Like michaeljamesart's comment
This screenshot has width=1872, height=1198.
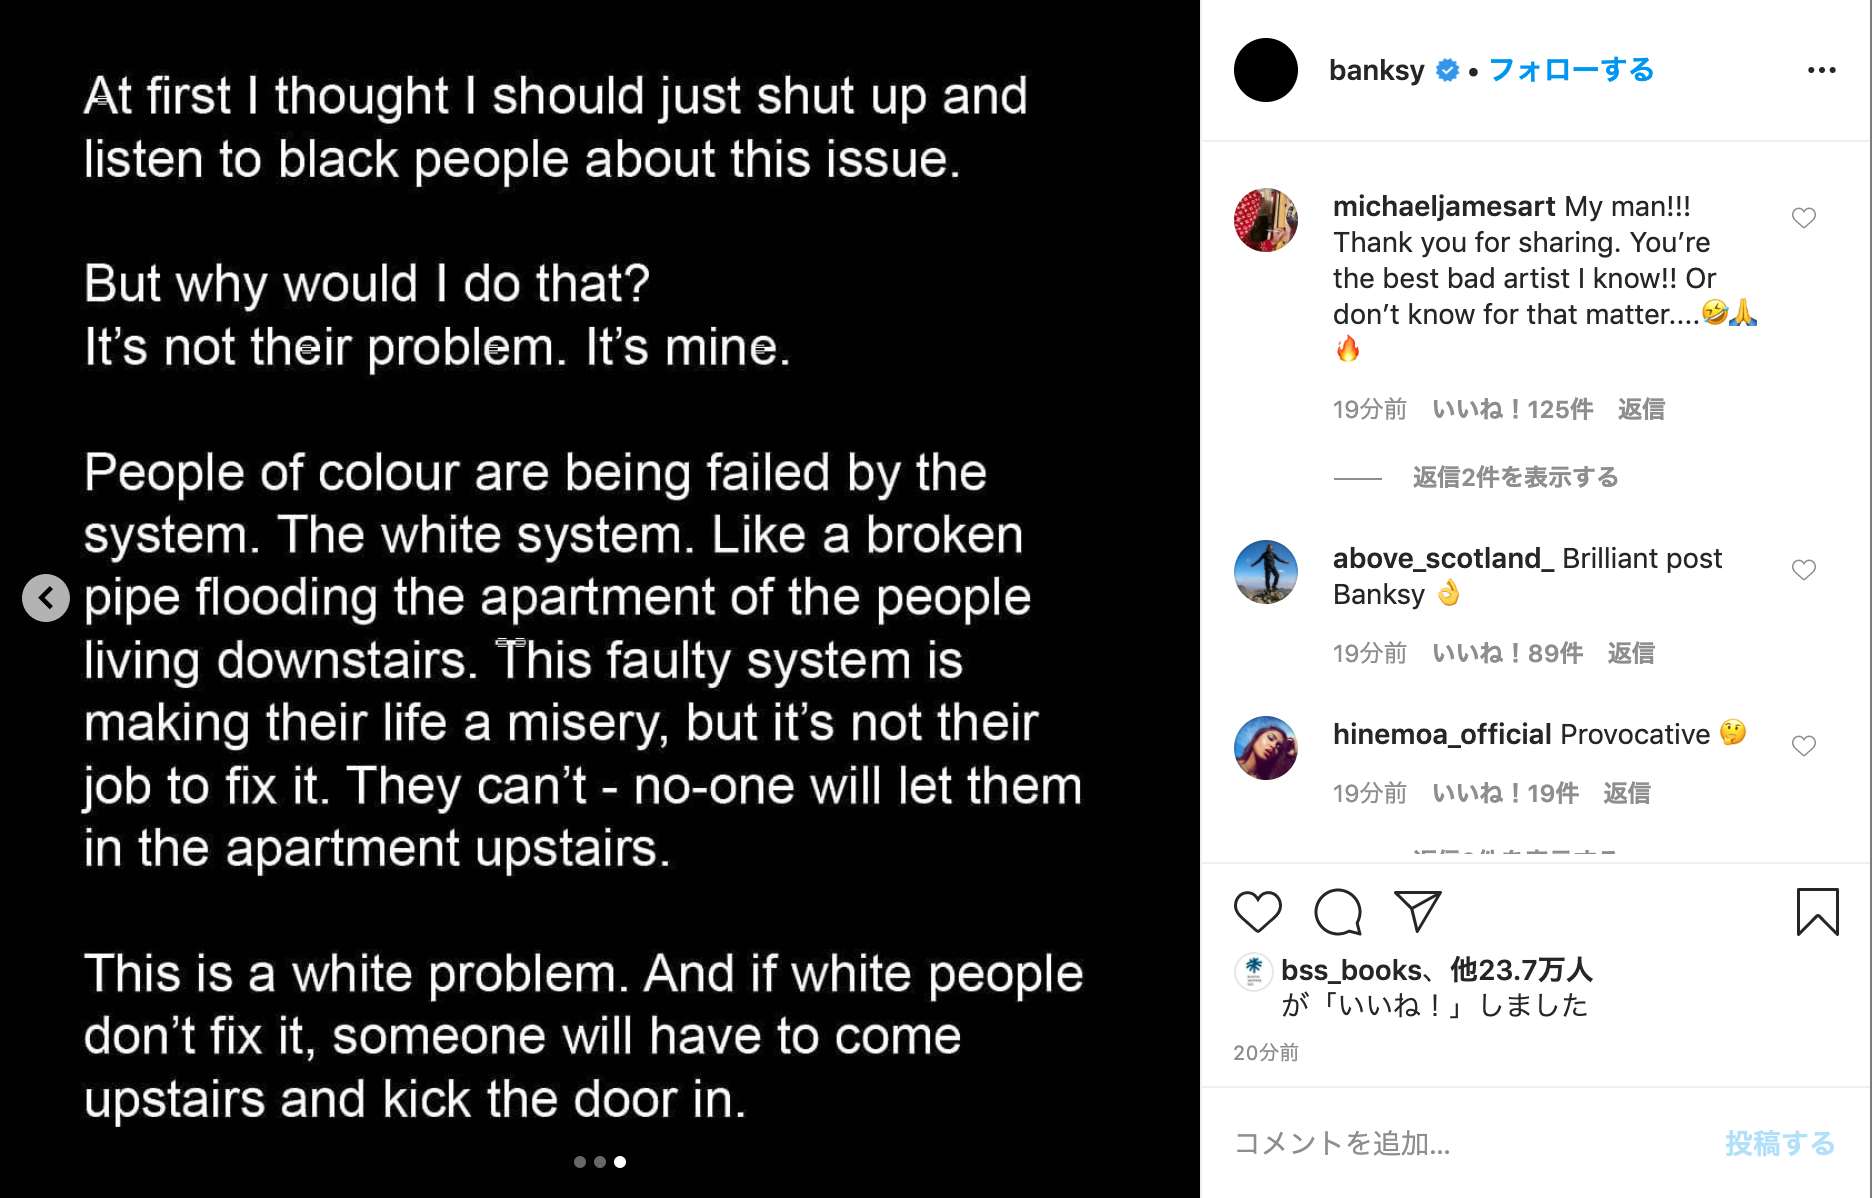coord(1803,218)
